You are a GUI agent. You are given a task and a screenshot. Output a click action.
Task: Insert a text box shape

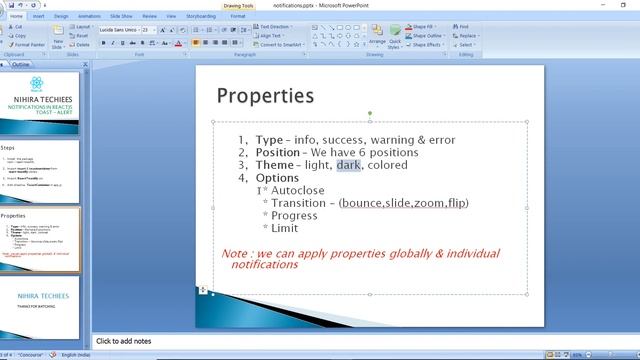[x=315, y=27]
